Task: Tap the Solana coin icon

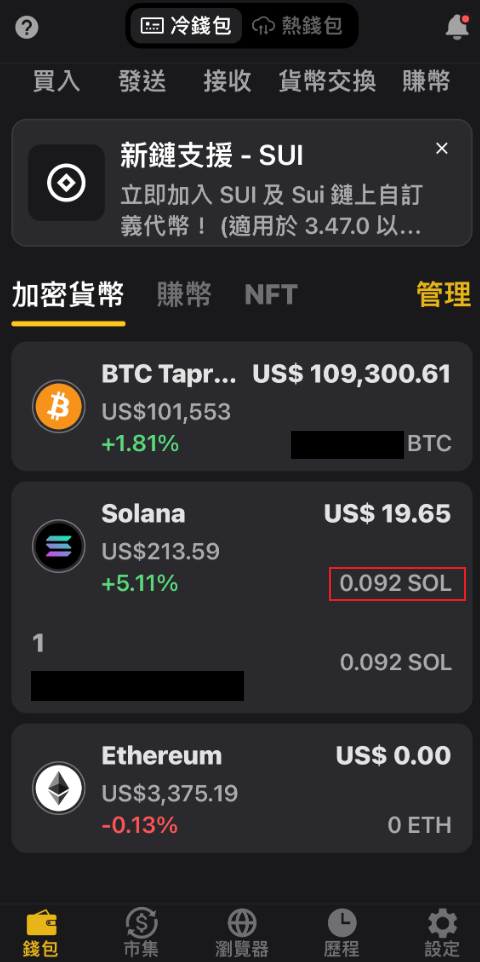Action: (x=58, y=546)
